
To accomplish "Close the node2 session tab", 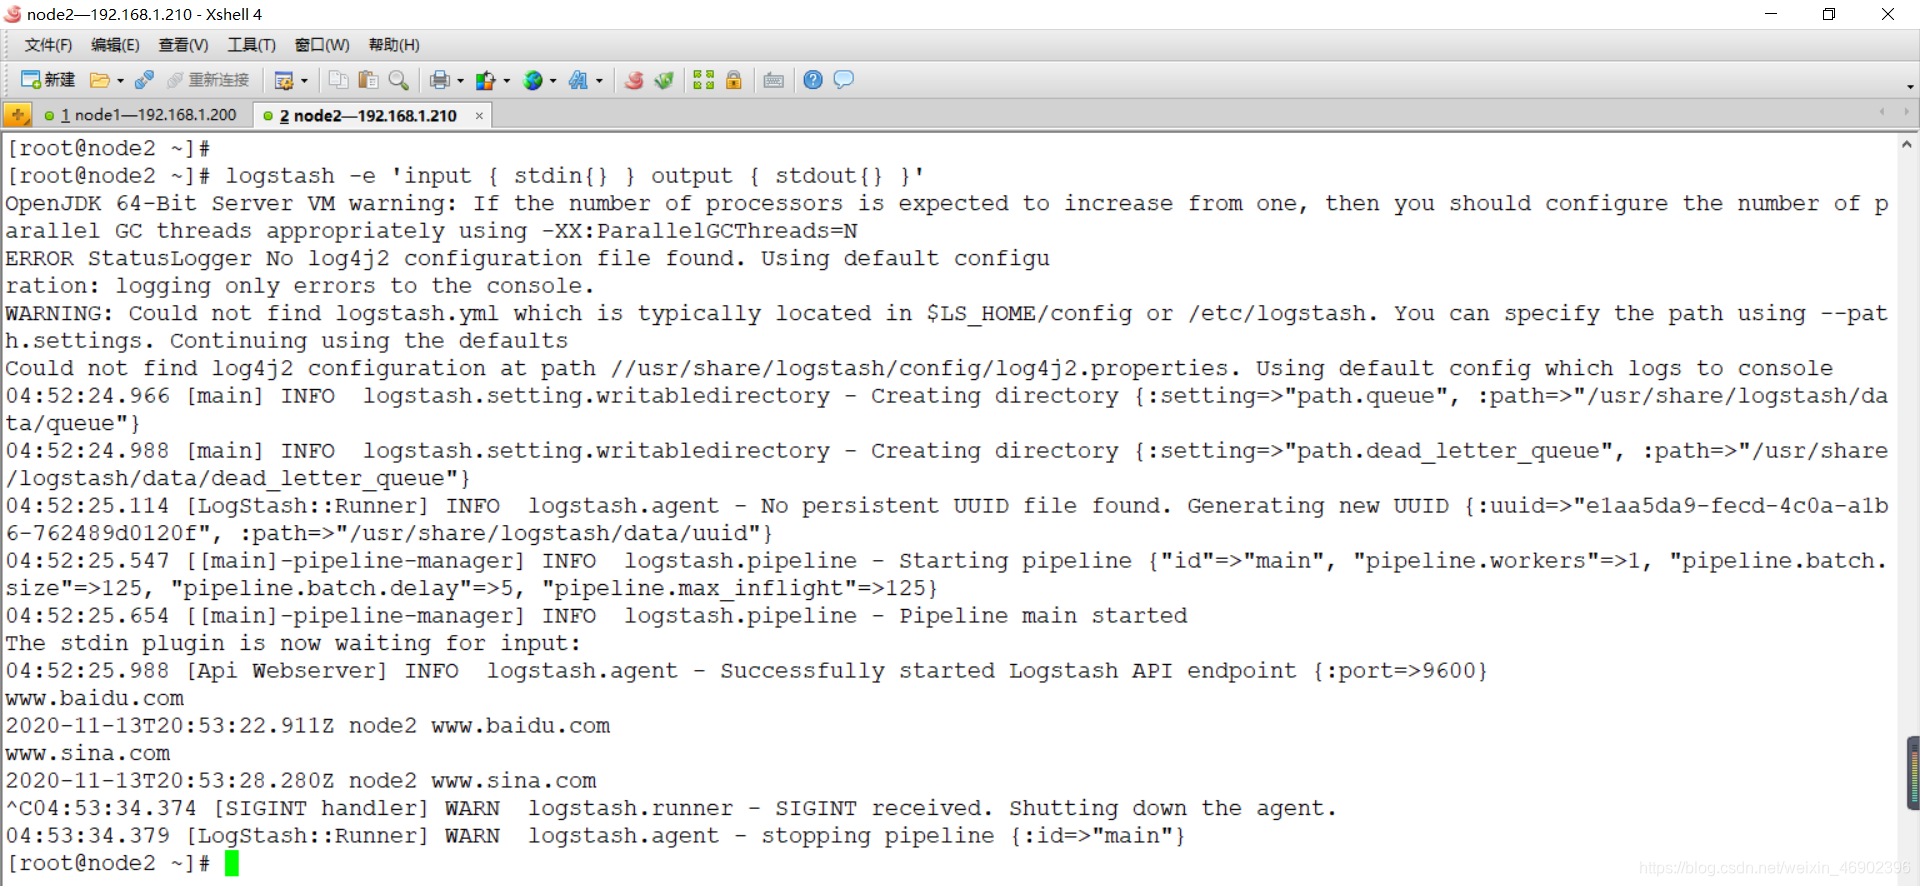I will tap(479, 116).
